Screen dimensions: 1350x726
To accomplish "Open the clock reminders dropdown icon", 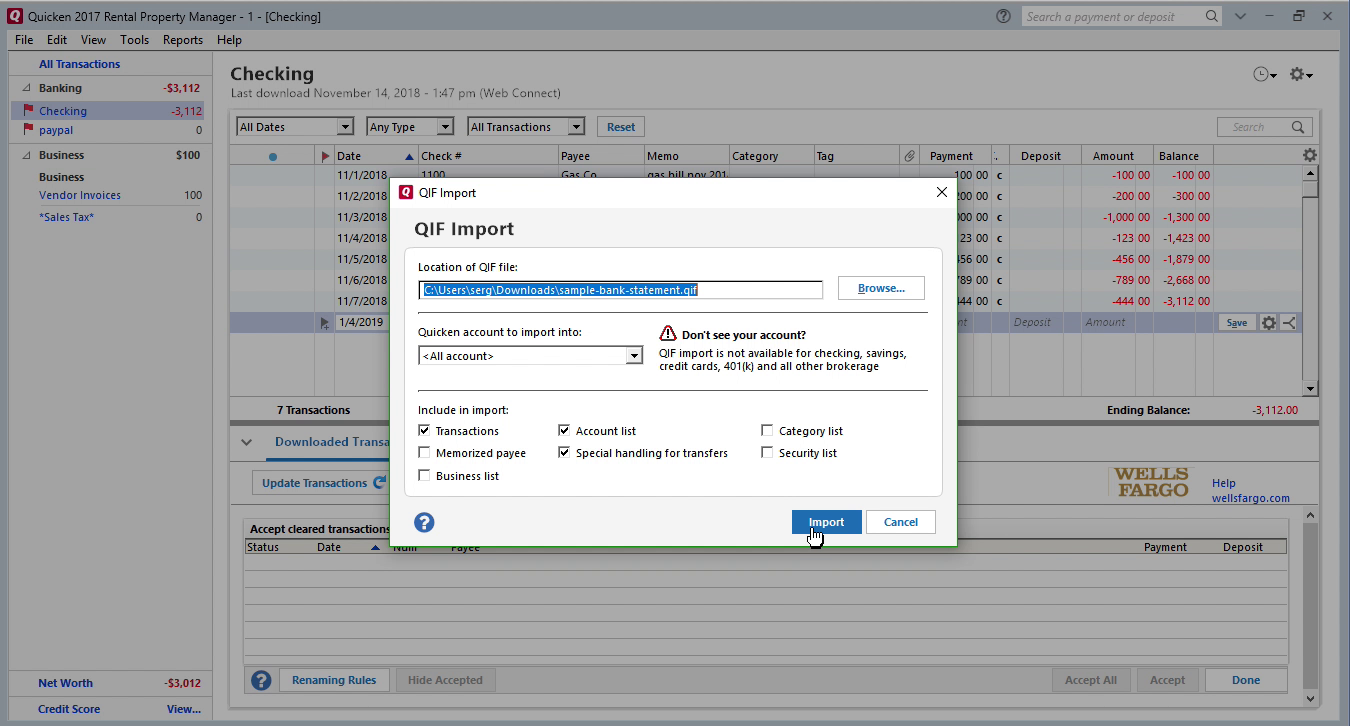I will tap(1265, 75).
